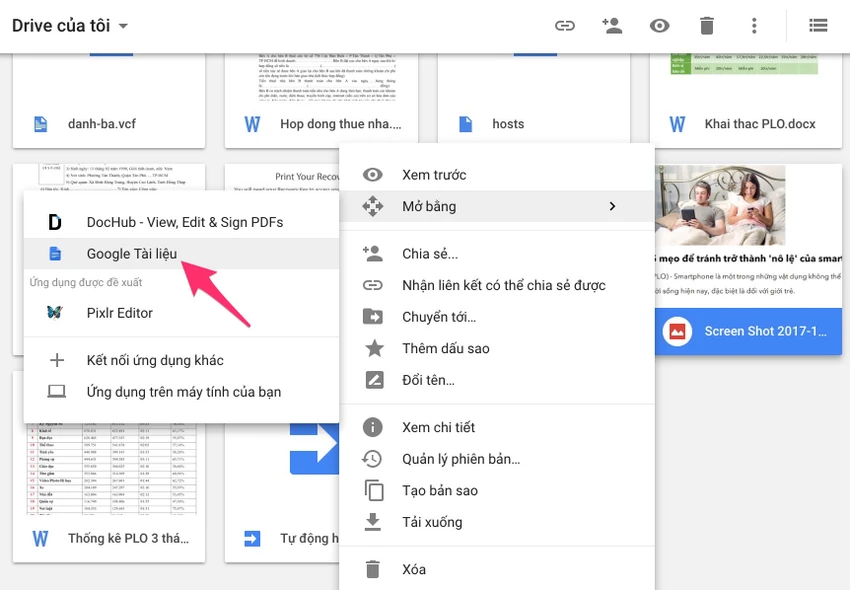Open the three-dot more actions menu
The image size is (850, 590).
754,25
